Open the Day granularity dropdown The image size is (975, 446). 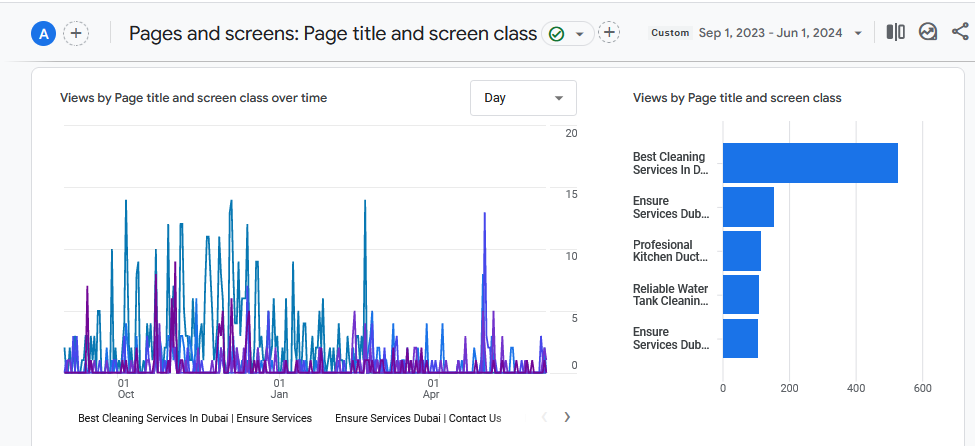pos(523,98)
